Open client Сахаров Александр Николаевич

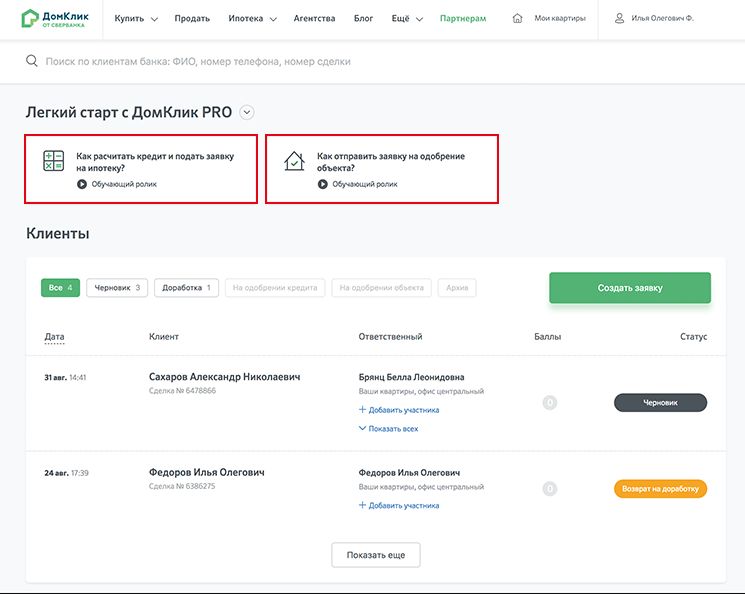tap(224, 377)
